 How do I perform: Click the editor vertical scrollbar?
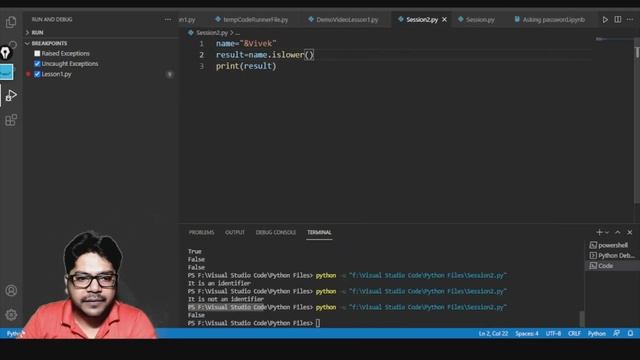click(637, 122)
